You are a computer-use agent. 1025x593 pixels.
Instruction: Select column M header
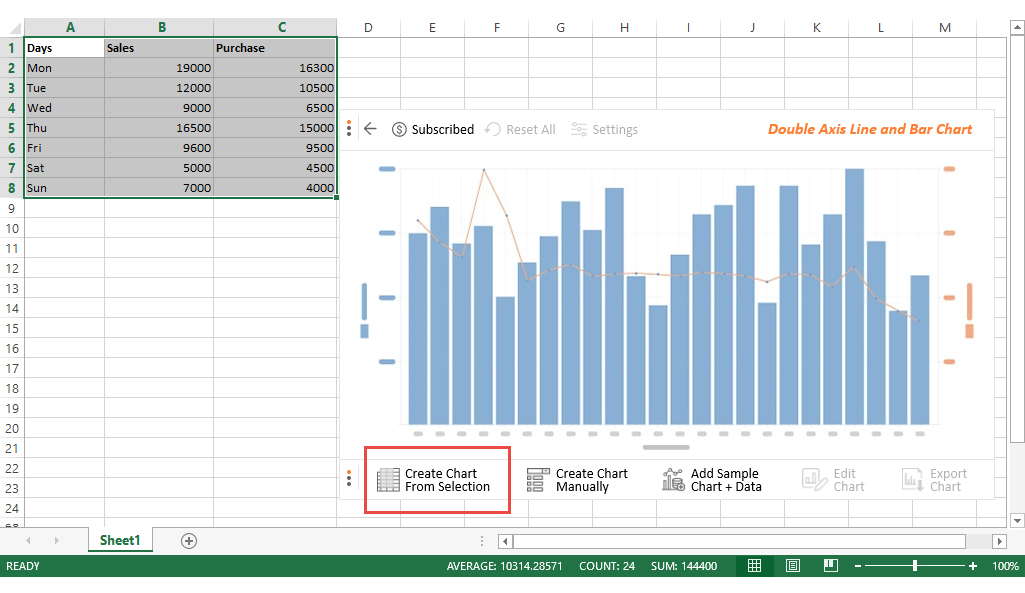pos(945,27)
